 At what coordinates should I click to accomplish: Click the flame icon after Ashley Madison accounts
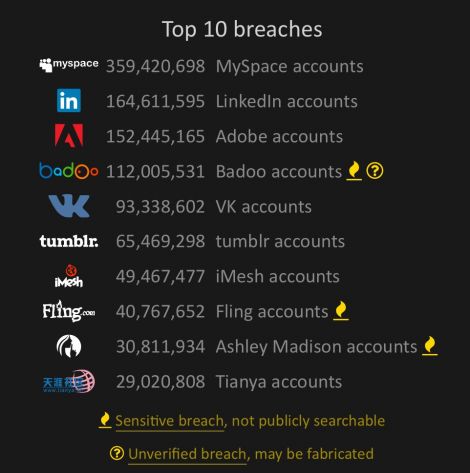coord(430,346)
